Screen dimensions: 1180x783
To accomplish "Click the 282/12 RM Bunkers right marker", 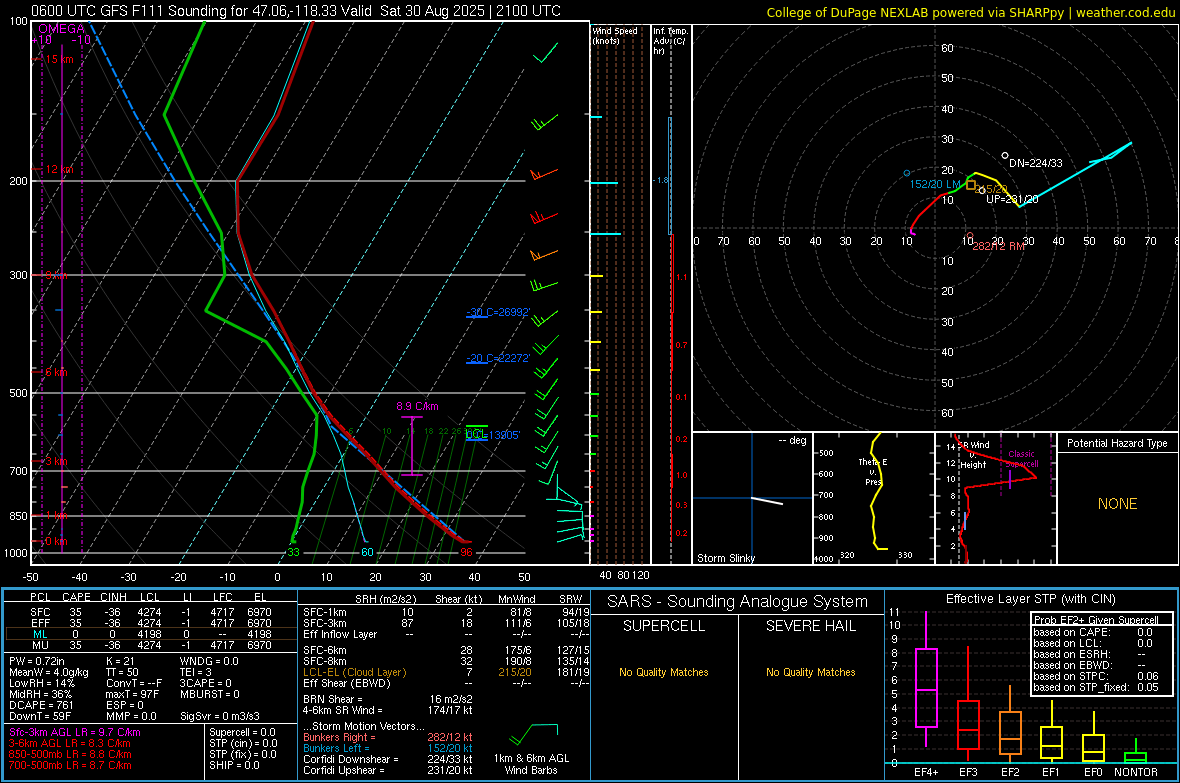I will click(x=999, y=245).
